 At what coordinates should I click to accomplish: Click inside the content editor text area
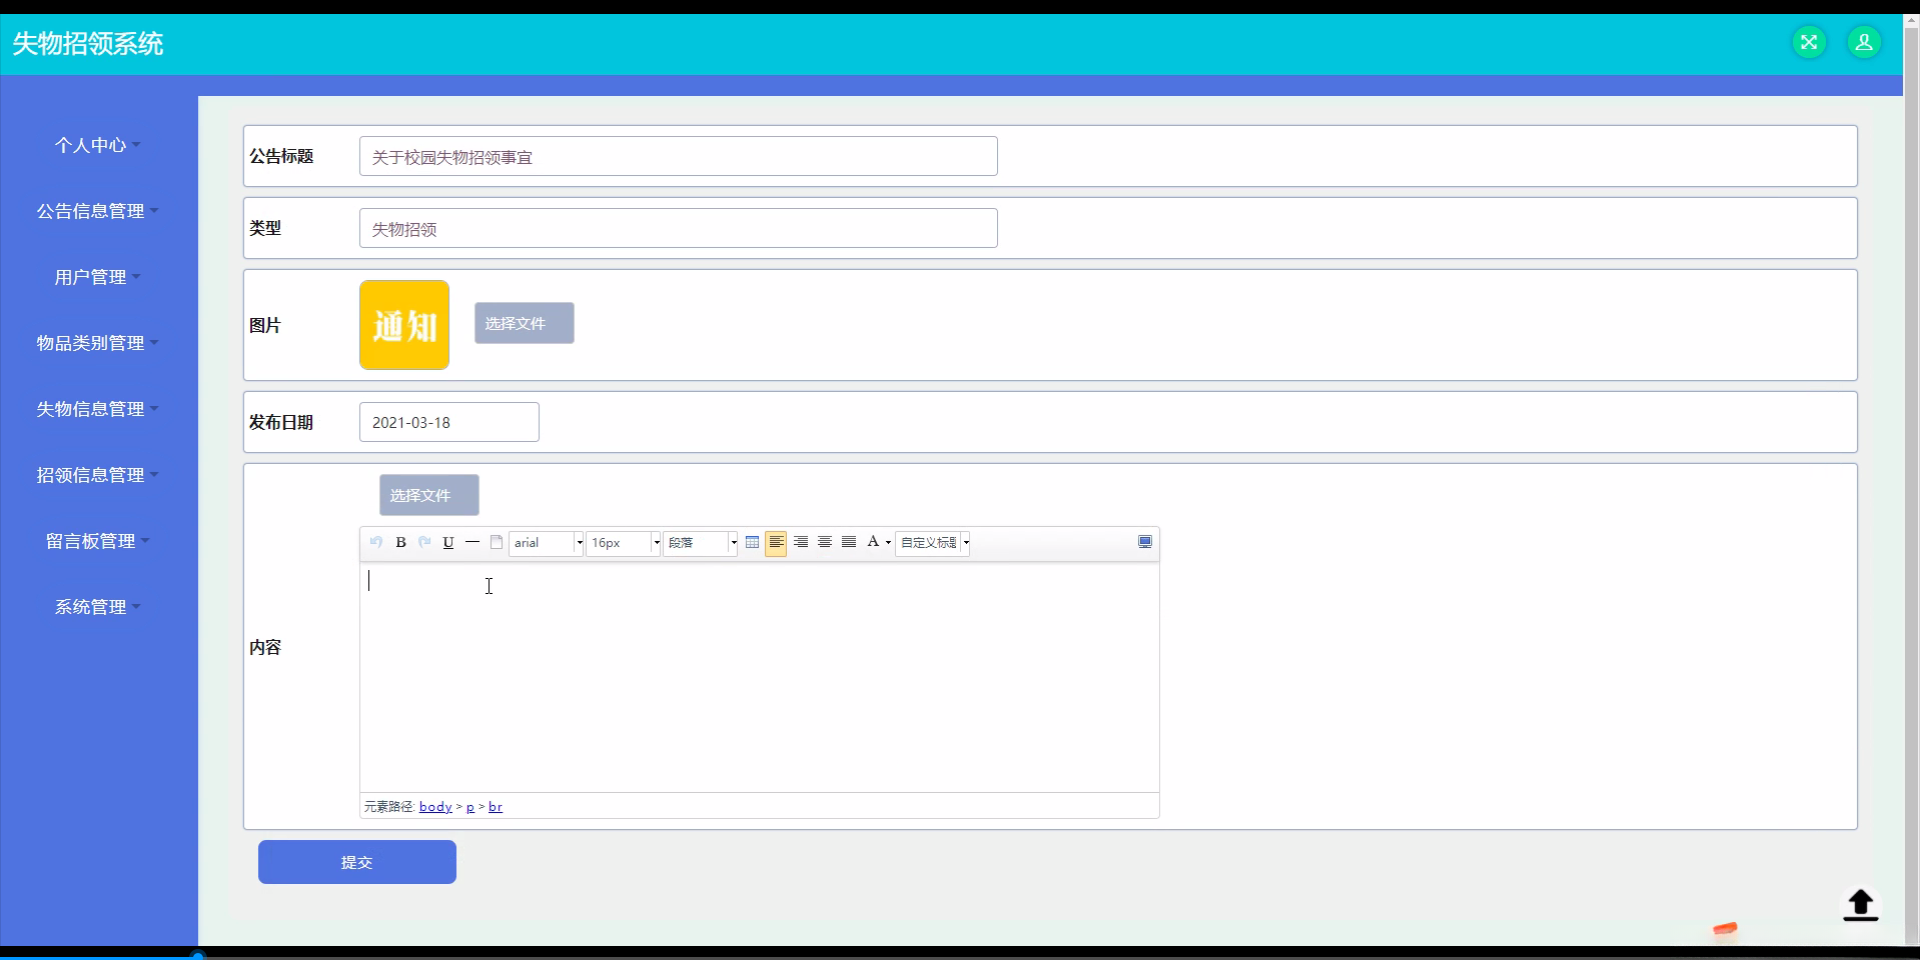point(759,677)
